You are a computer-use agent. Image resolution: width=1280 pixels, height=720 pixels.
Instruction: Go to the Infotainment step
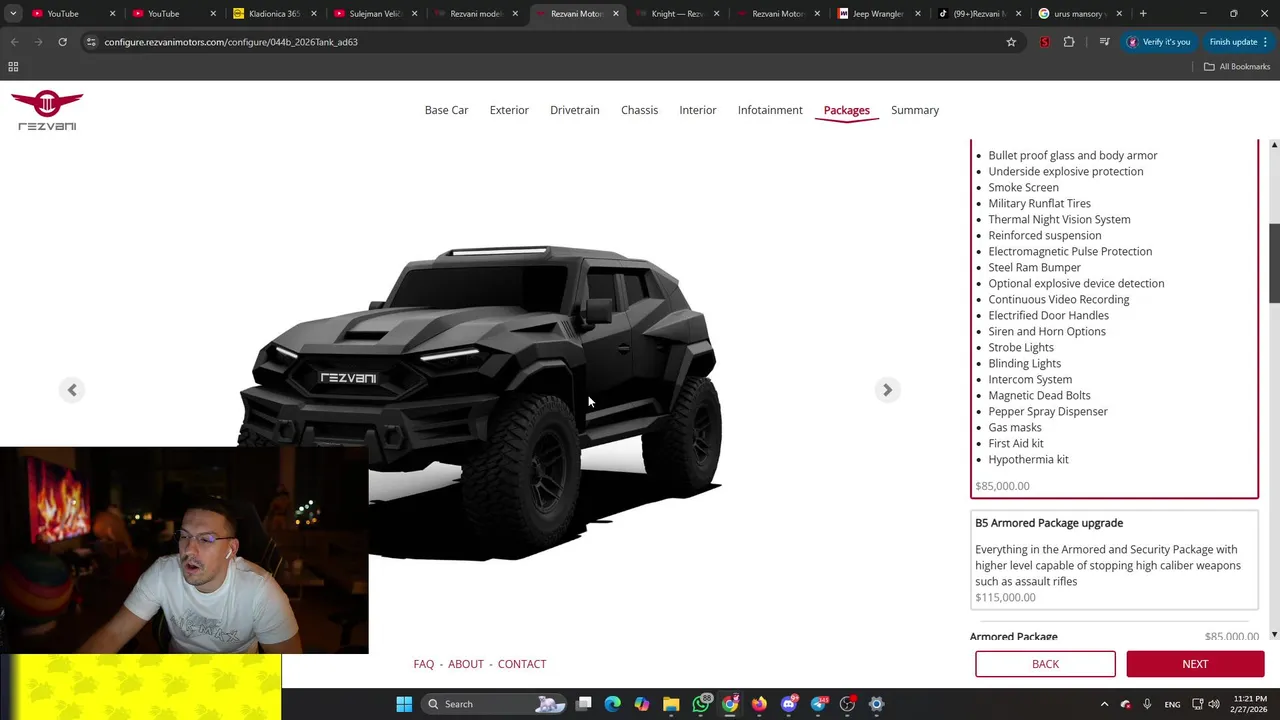(770, 110)
